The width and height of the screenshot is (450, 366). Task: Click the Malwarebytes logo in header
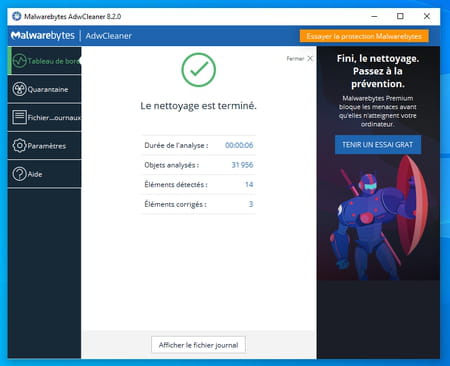[43, 35]
